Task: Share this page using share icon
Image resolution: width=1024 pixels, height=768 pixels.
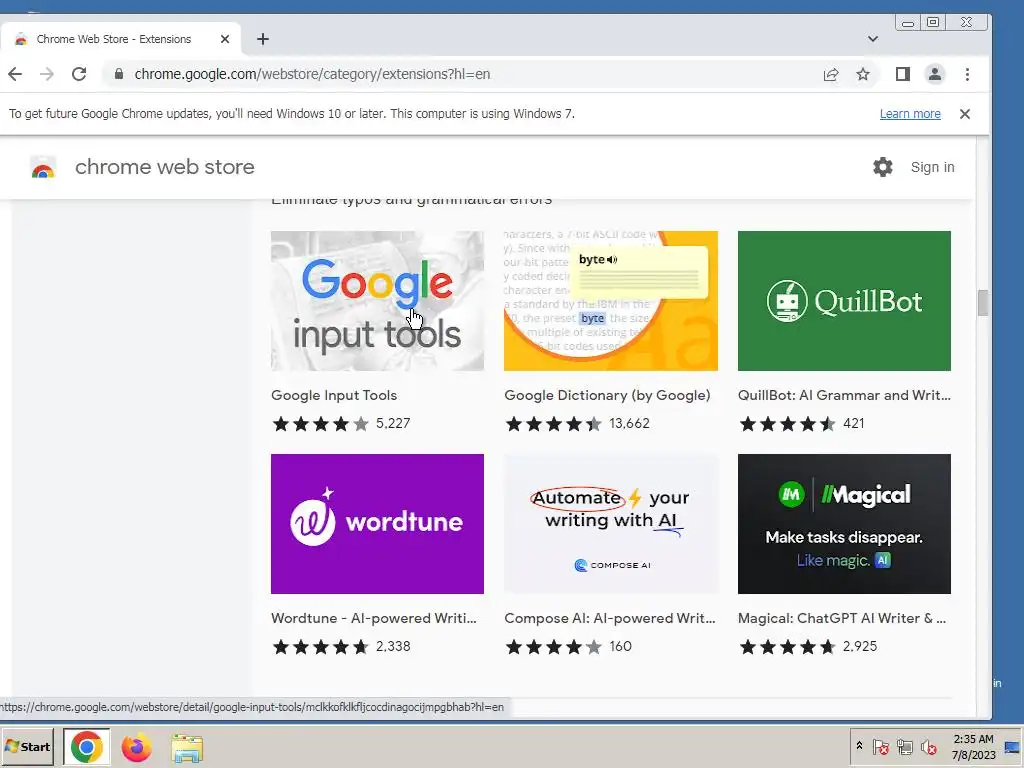Action: point(831,74)
